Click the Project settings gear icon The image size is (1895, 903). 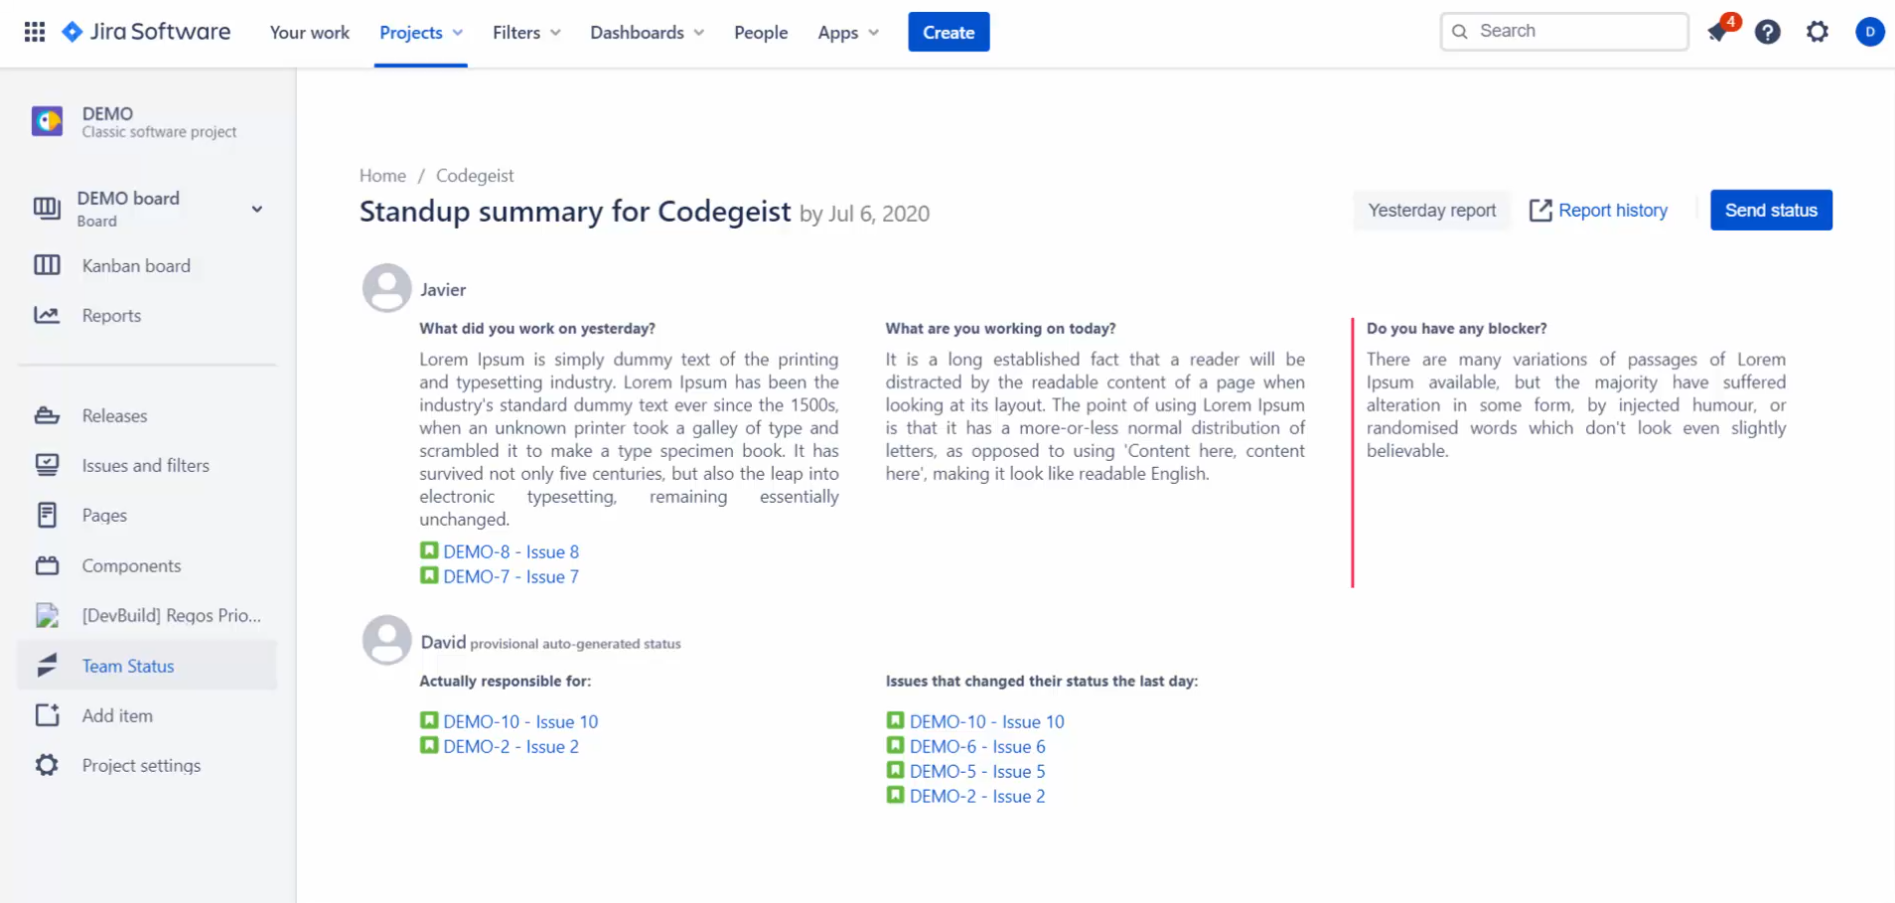click(47, 765)
